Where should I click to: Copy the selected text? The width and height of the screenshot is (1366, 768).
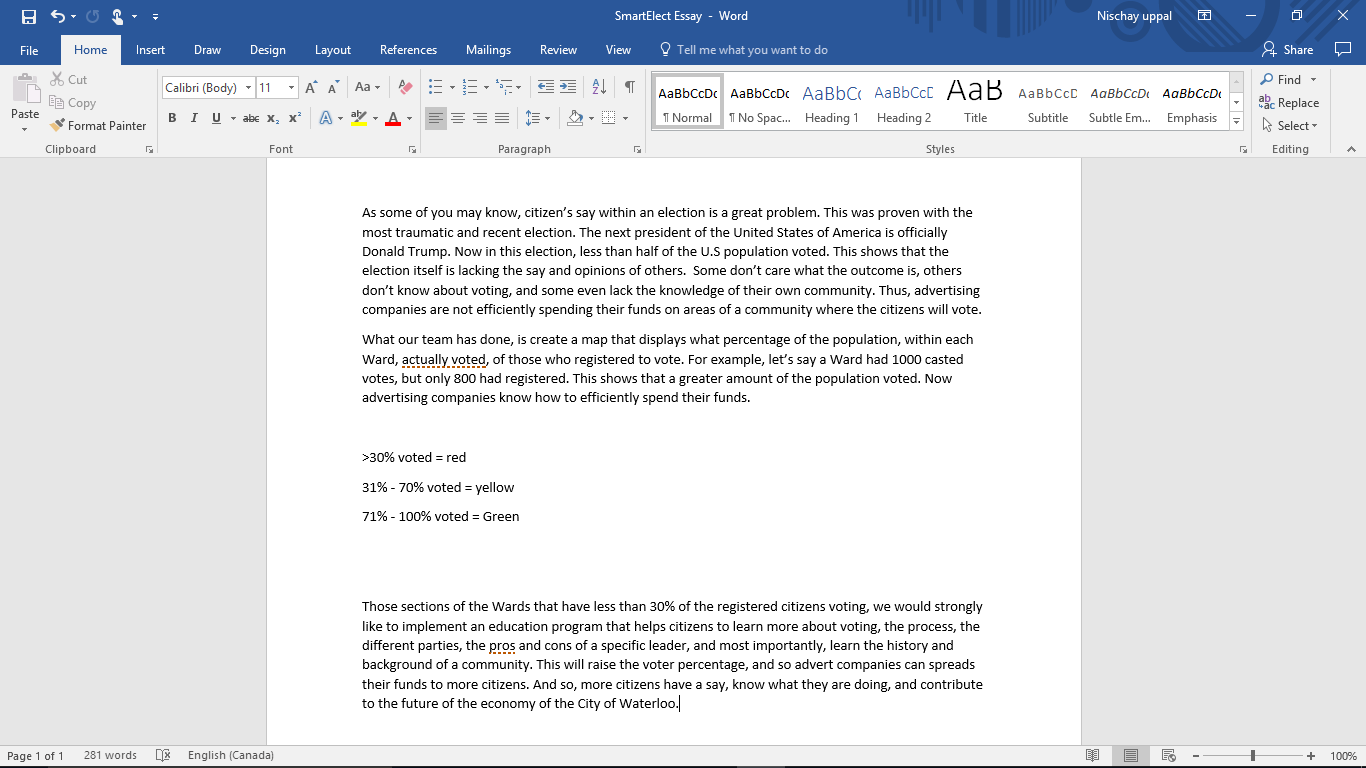(73, 103)
